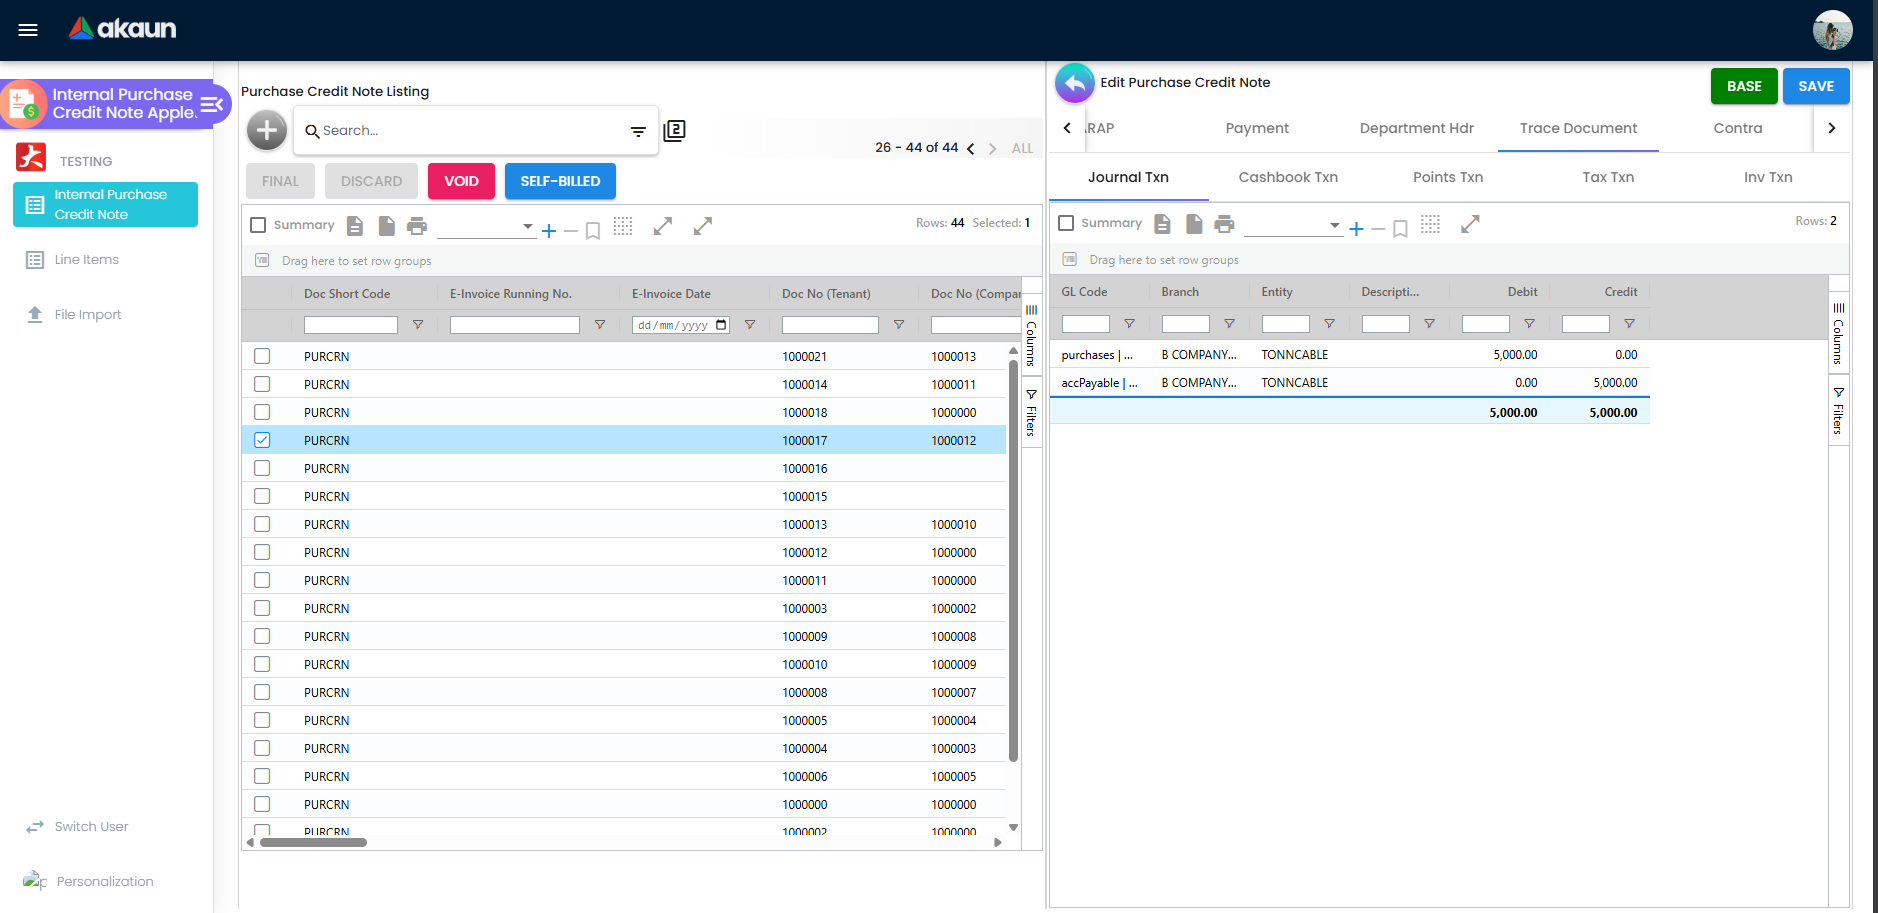
Task: Add a listing view with plus icon
Action: coord(549,231)
